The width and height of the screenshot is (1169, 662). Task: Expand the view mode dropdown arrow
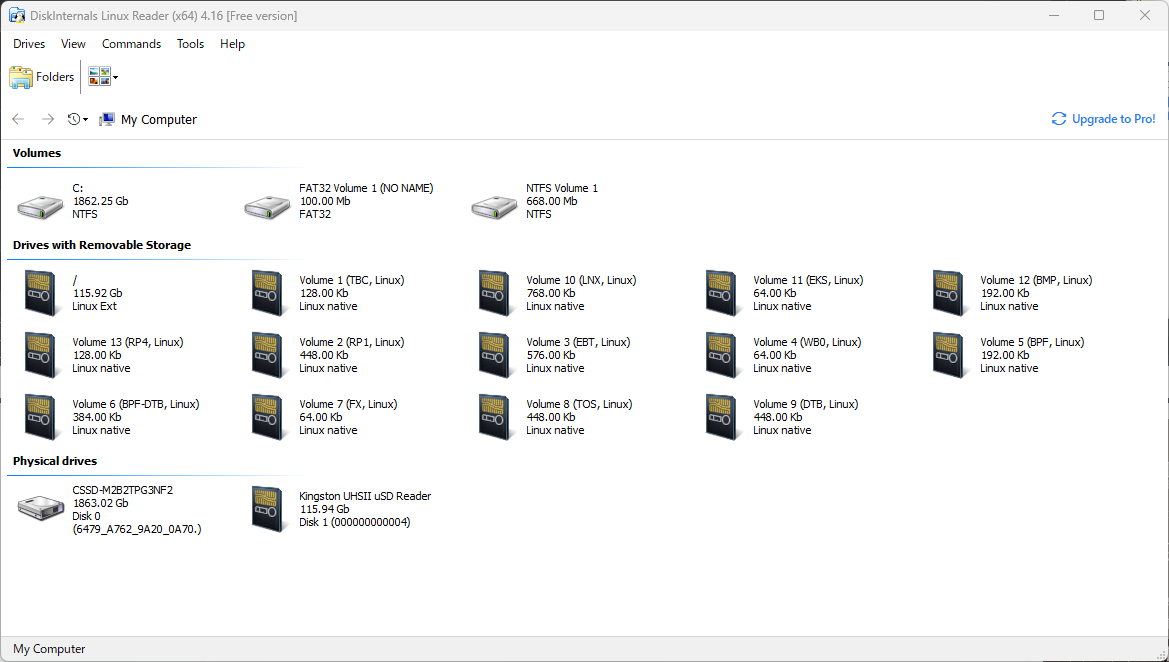[x=116, y=77]
